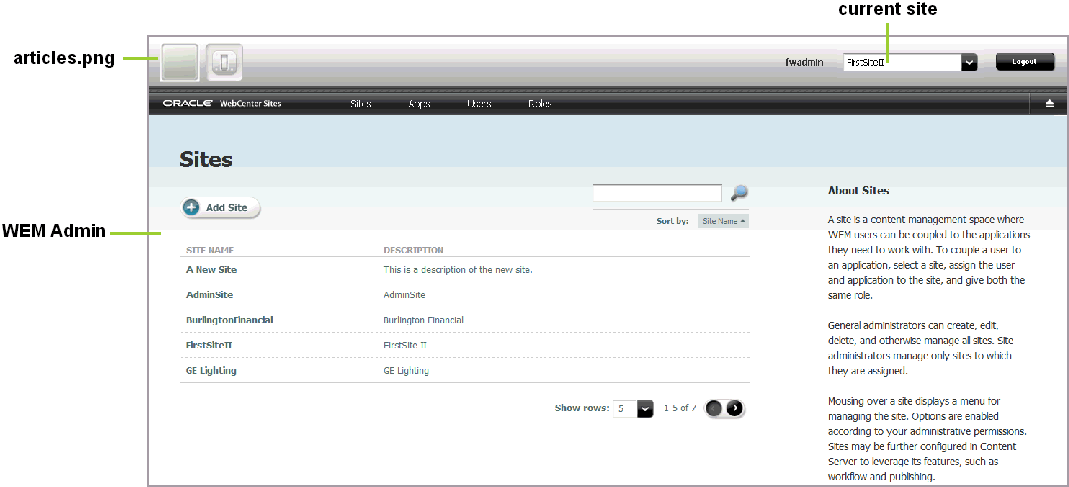1069x487 pixels.
Task: Click the SITE NAME column header
Action: point(210,250)
